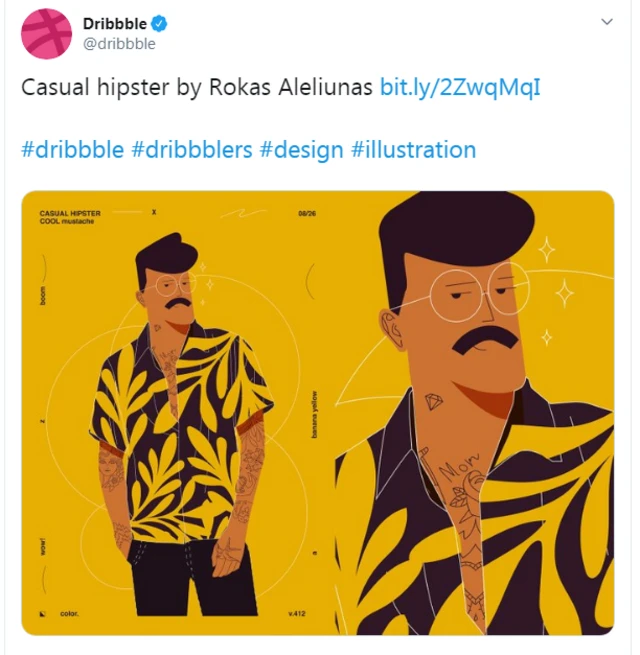640x655 pixels.
Task: Follow the #design hashtag link
Action: tap(301, 150)
